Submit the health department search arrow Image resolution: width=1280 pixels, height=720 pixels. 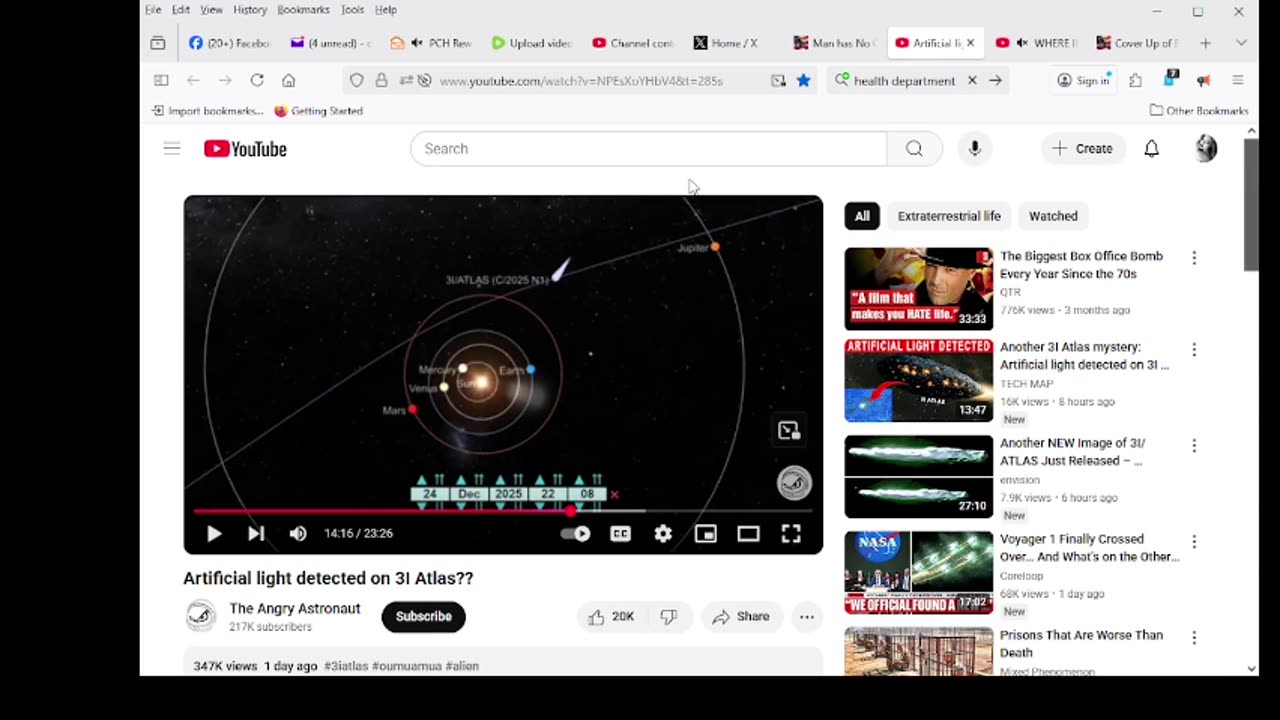coord(995,80)
